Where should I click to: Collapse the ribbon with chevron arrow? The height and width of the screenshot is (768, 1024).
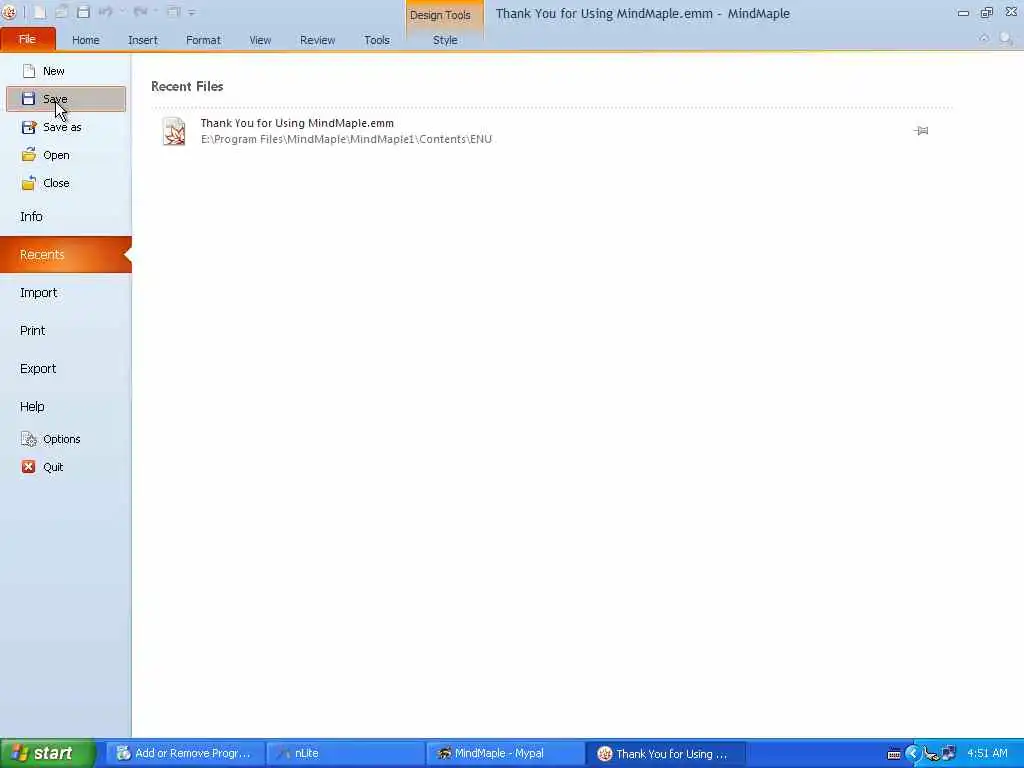click(x=984, y=39)
